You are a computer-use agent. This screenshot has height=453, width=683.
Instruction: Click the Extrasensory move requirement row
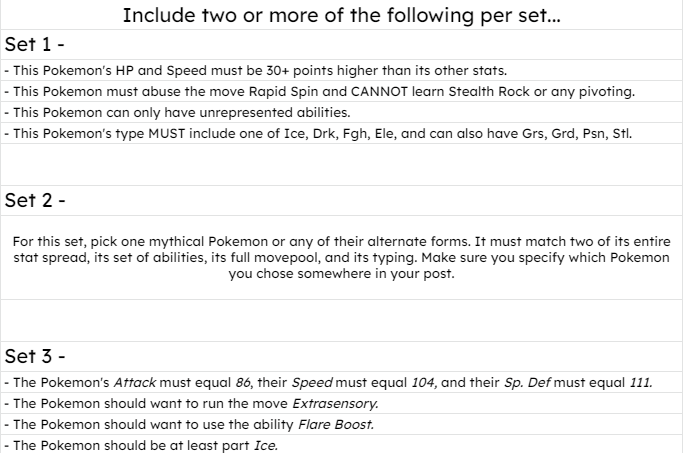pyautogui.click(x=342, y=403)
